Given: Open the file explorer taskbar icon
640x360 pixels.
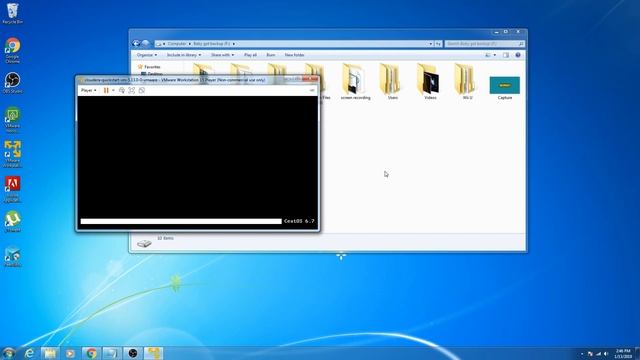Looking at the screenshot, I should pos(50,353).
